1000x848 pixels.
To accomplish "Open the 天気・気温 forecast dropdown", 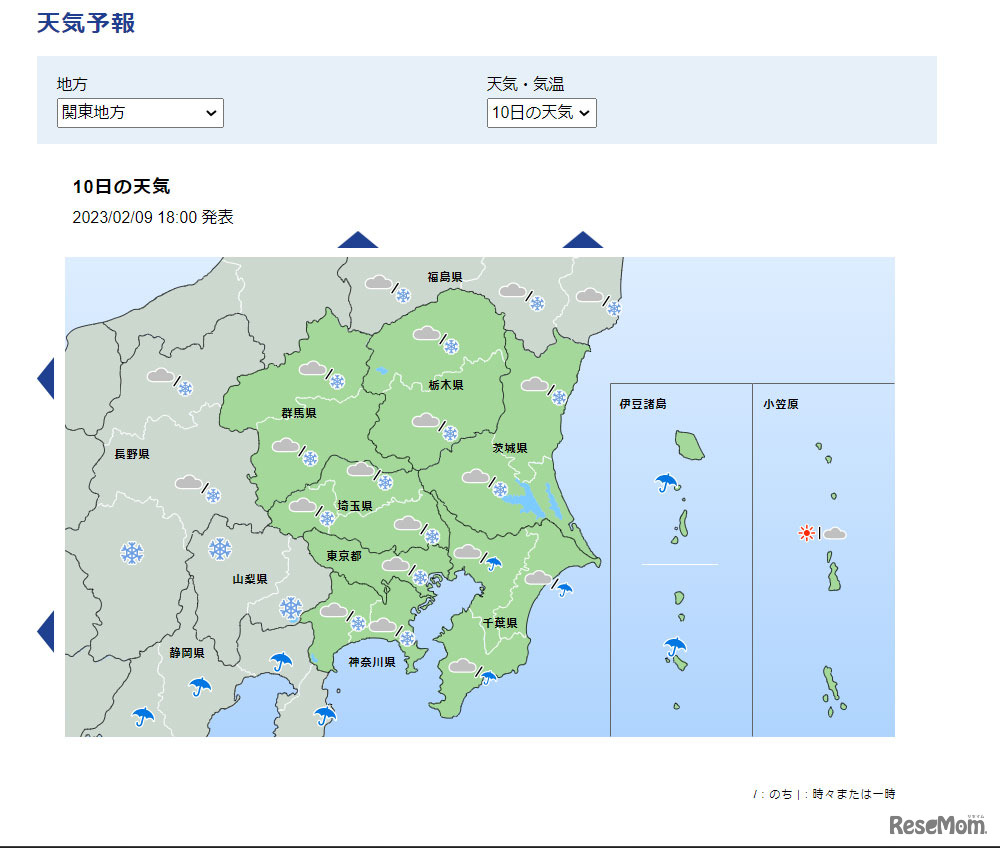I will 541,113.
